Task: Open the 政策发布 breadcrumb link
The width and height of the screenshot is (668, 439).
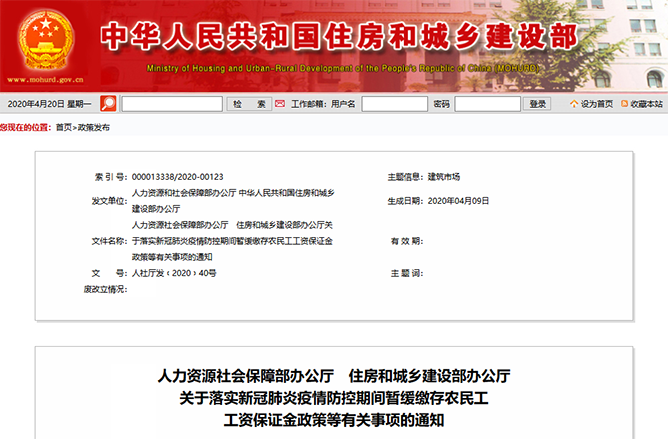Action: pos(94,127)
